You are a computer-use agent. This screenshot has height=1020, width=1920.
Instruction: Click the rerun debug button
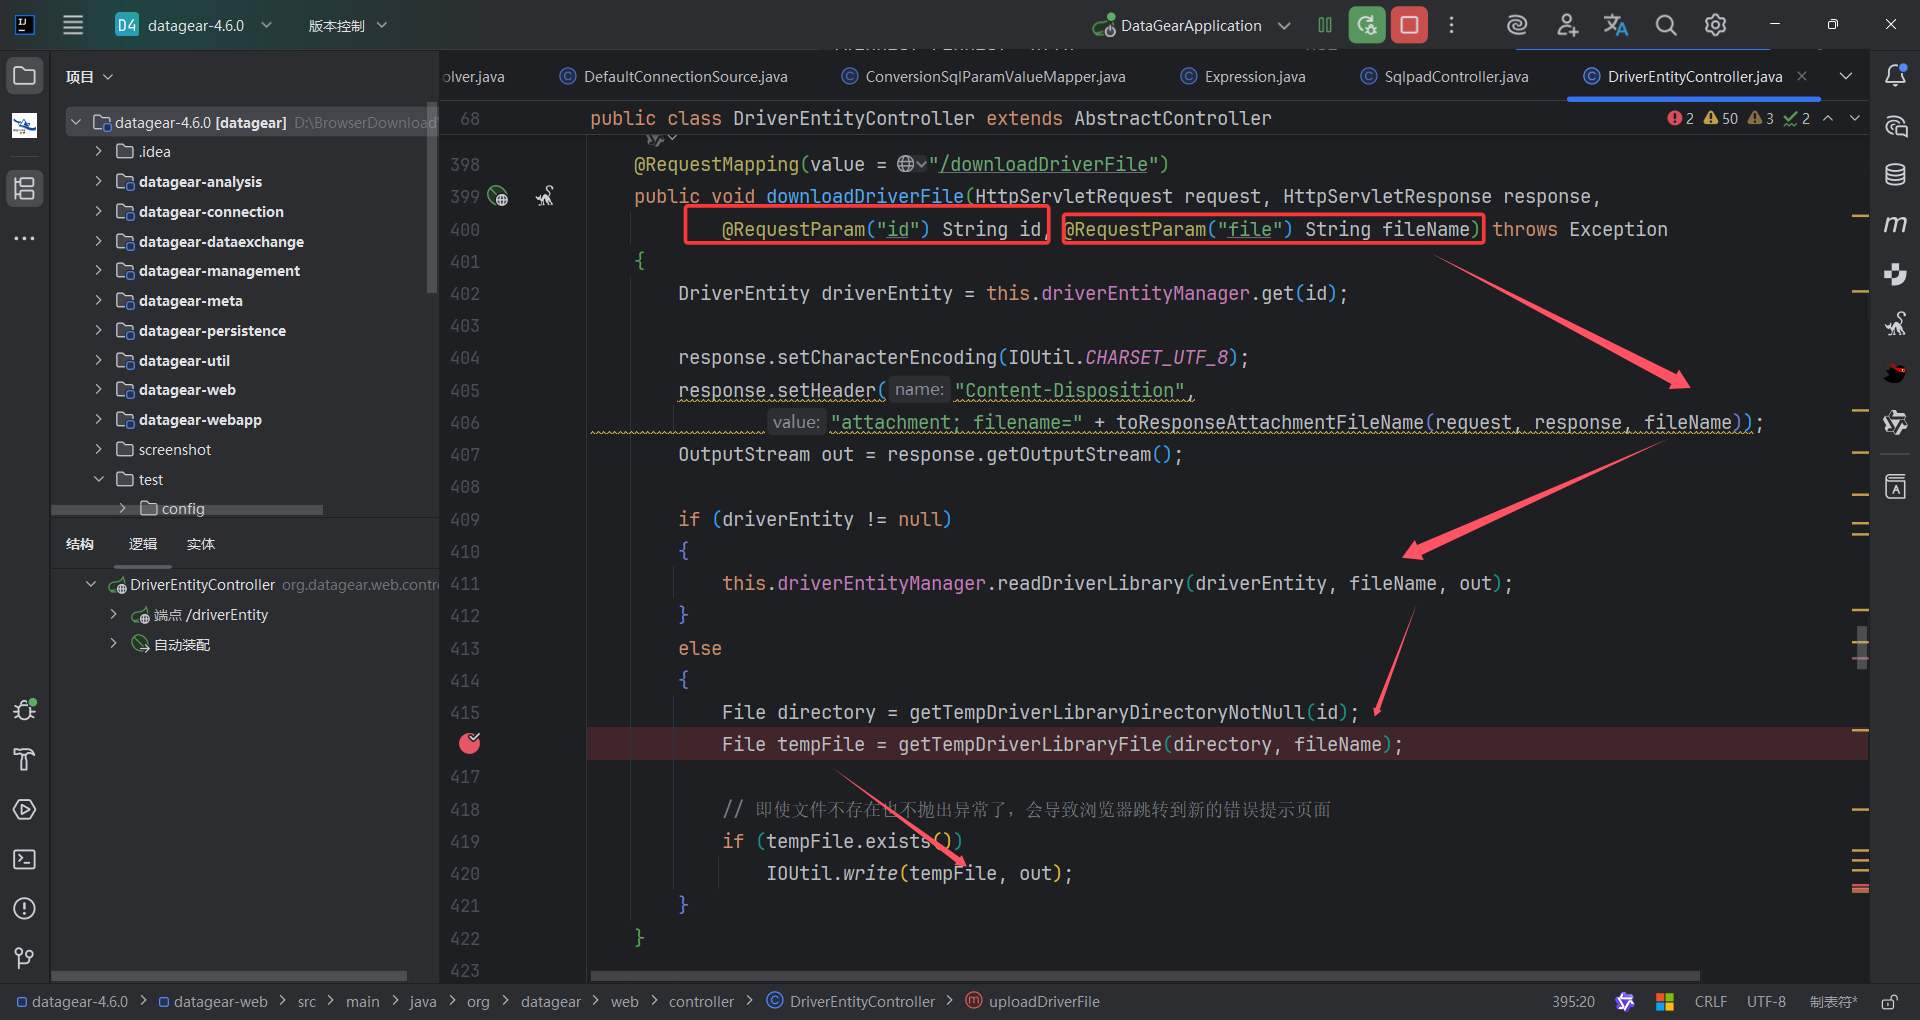coord(1367,25)
